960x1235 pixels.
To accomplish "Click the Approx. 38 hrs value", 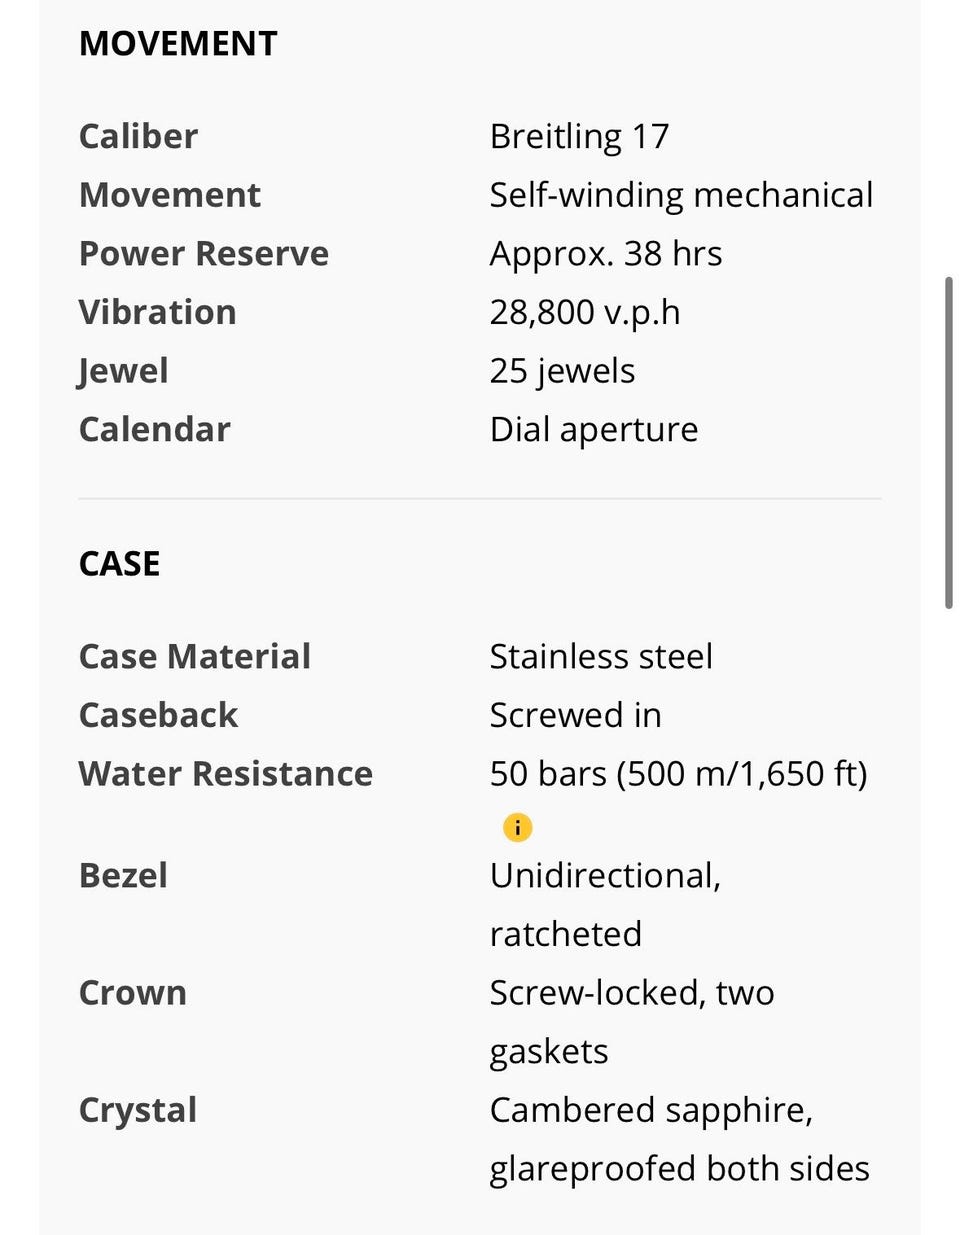I will tap(606, 254).
